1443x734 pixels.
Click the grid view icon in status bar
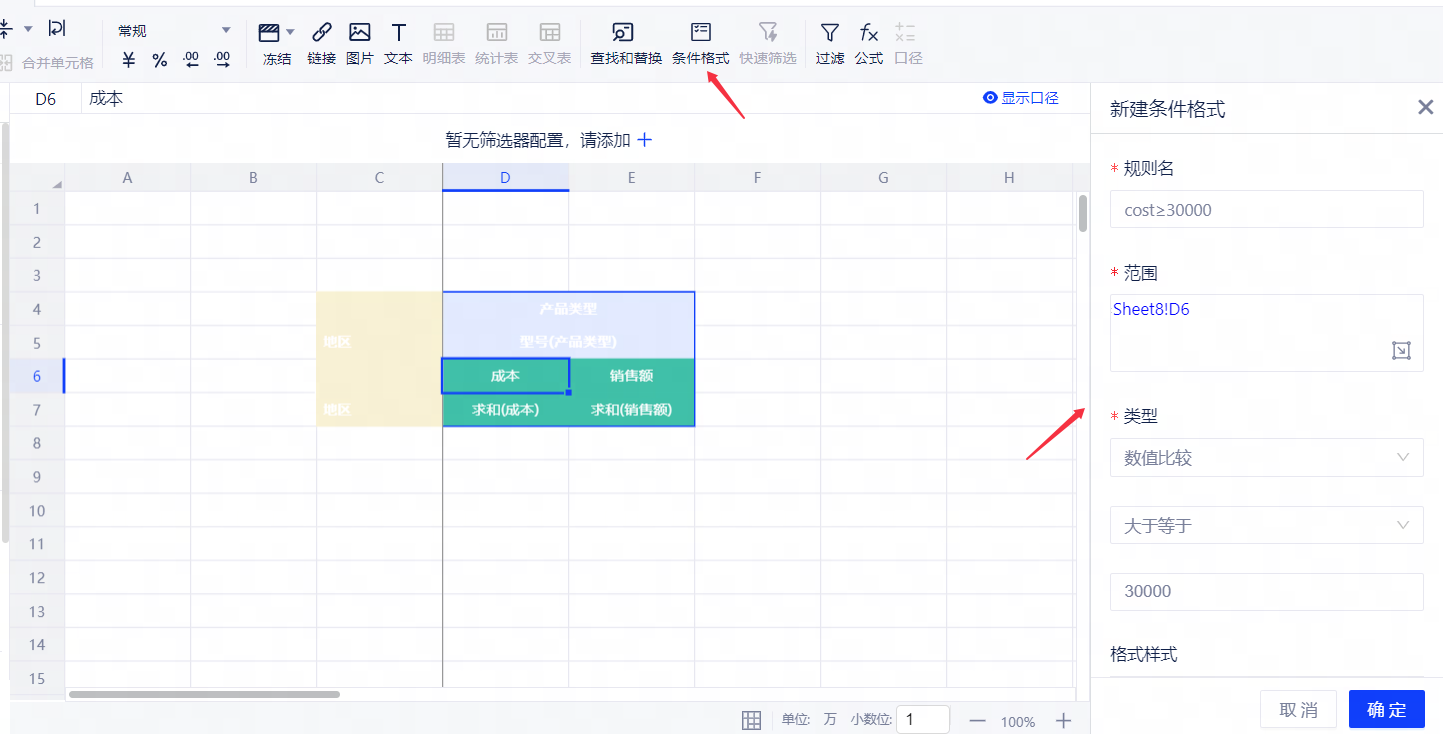(751, 720)
